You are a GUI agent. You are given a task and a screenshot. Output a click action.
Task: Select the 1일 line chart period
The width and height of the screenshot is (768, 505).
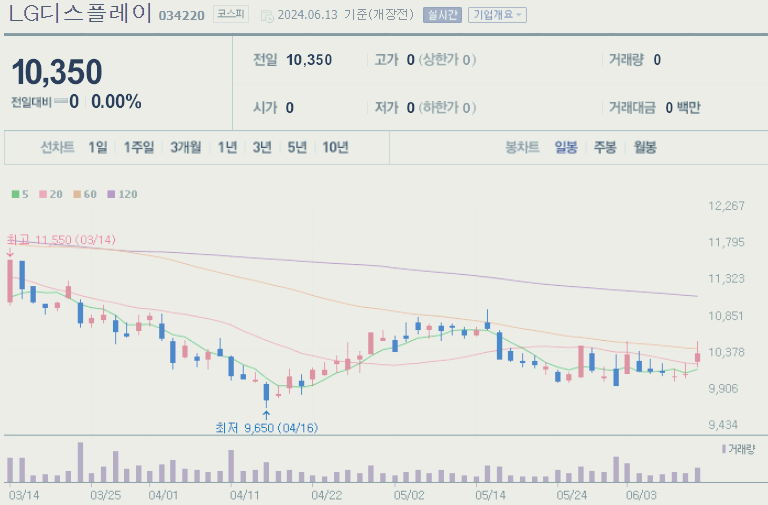point(97,147)
